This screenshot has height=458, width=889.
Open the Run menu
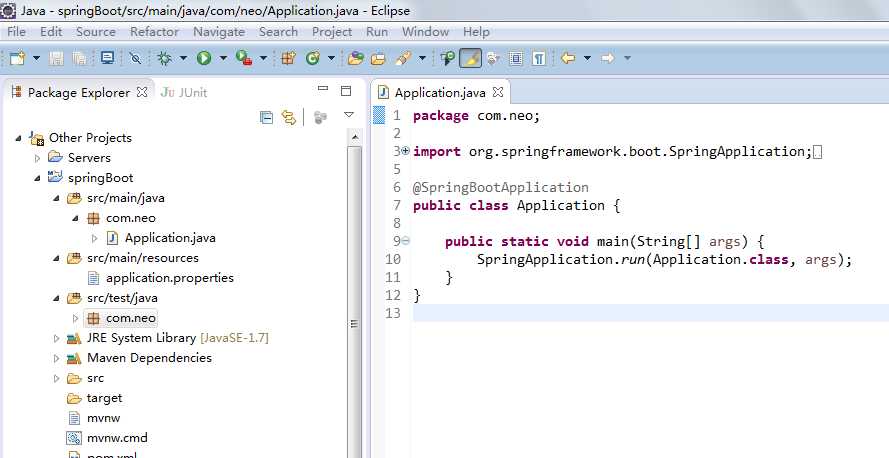[x=377, y=32]
